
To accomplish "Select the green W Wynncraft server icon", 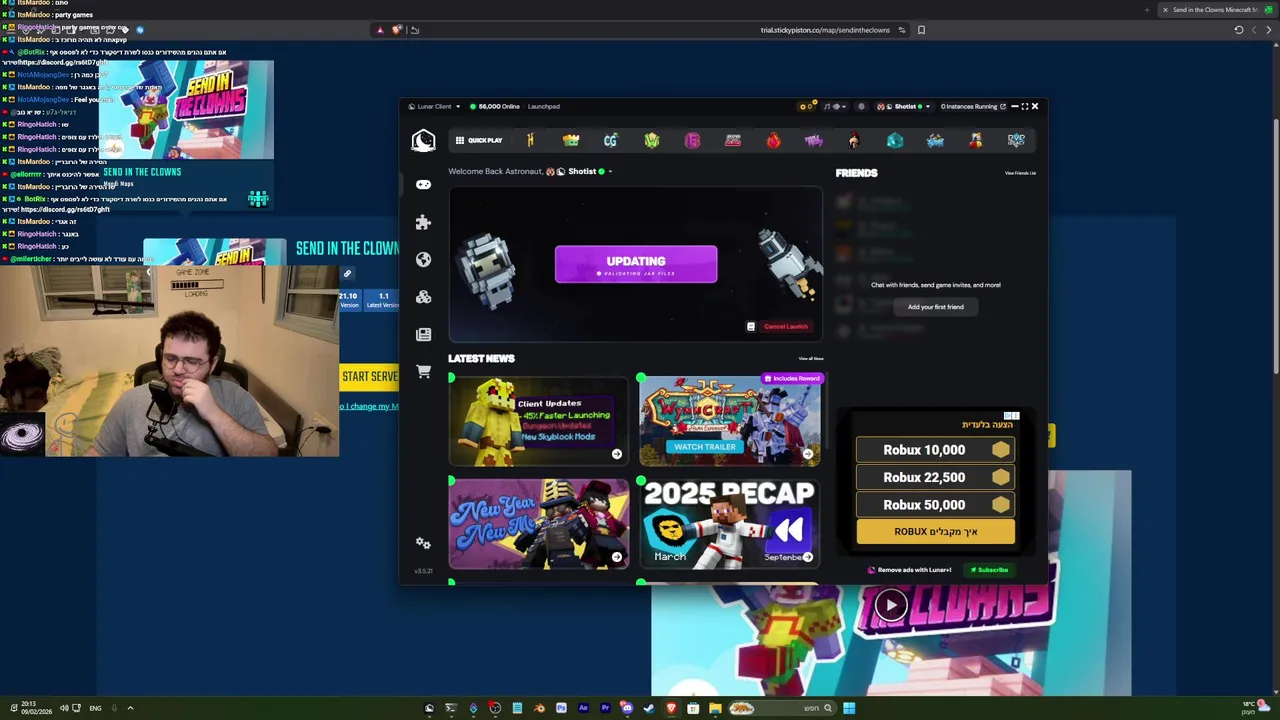I will (652, 141).
